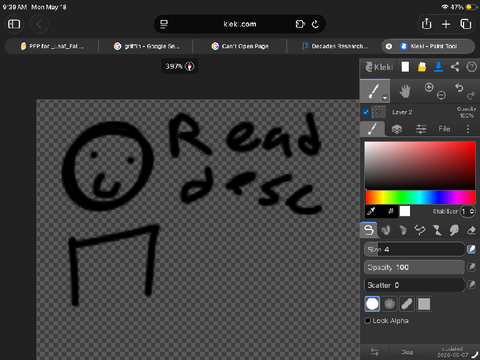The height and width of the screenshot is (360, 480).
Task: Switch to the Can't Open Page tab
Action: point(240,46)
